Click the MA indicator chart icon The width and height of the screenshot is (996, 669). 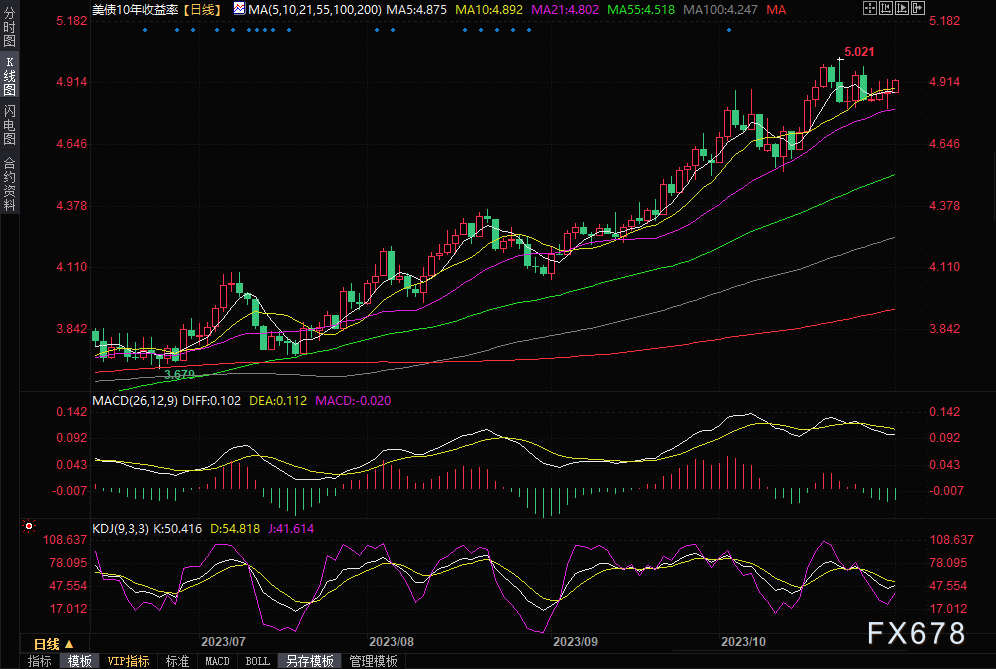[238, 8]
